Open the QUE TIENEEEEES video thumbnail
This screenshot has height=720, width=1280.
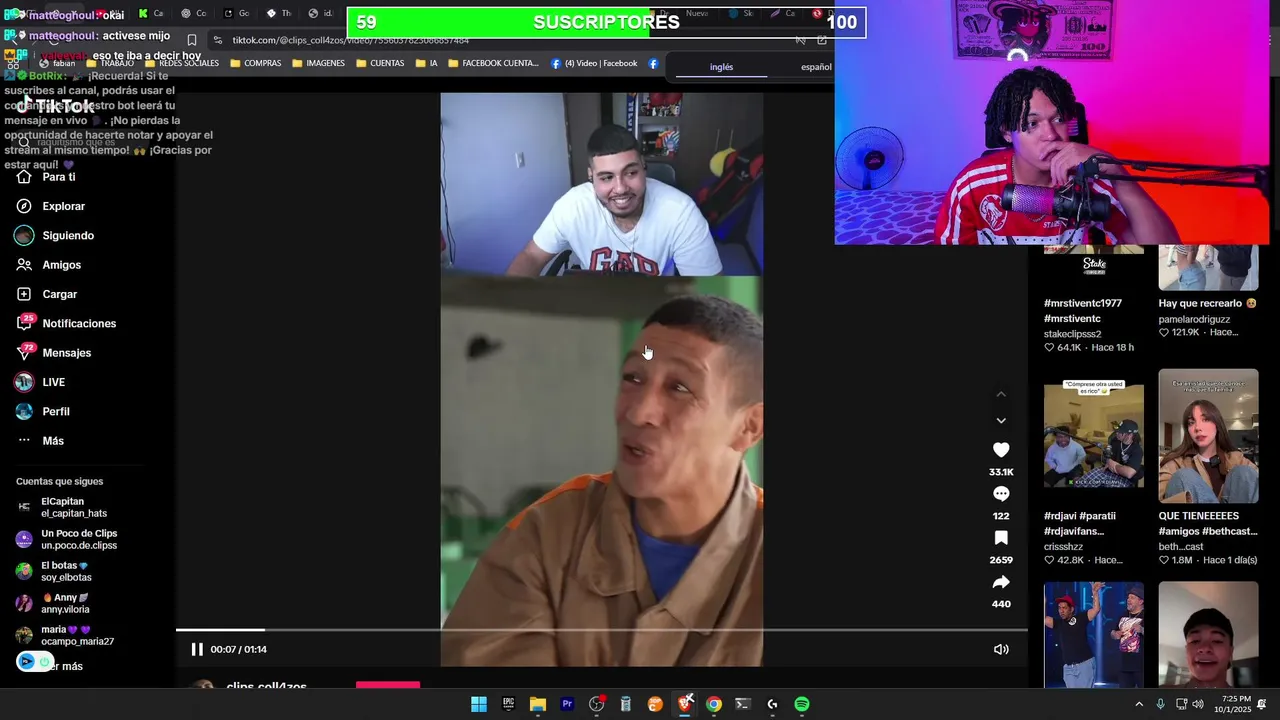coord(1208,436)
